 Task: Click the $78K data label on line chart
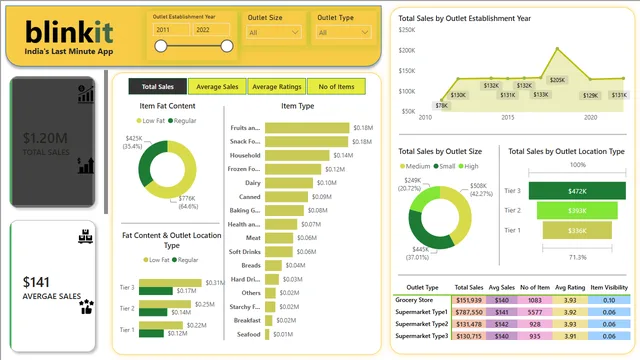click(x=441, y=105)
